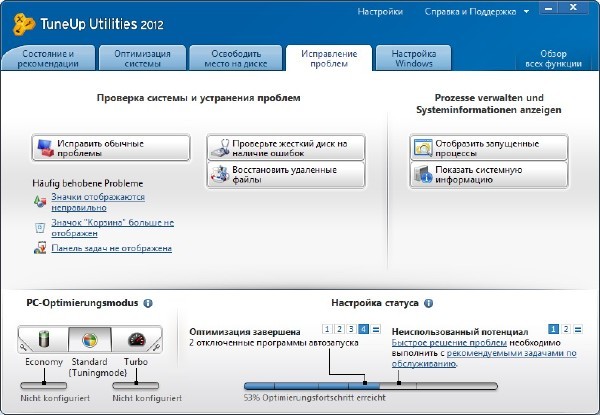Click Häufig behobene Probleme heading
600x415 pixels.
pos(88,184)
